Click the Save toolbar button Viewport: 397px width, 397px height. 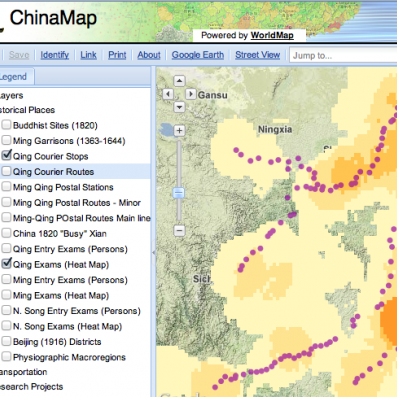(19, 55)
